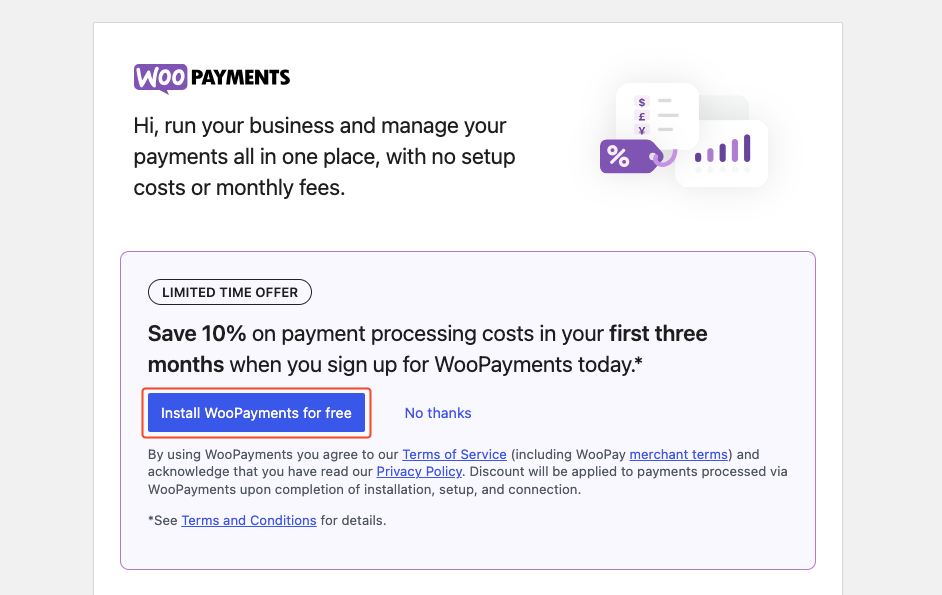Open the Terms and Conditions link
This screenshot has height=595, width=942.
tap(249, 520)
